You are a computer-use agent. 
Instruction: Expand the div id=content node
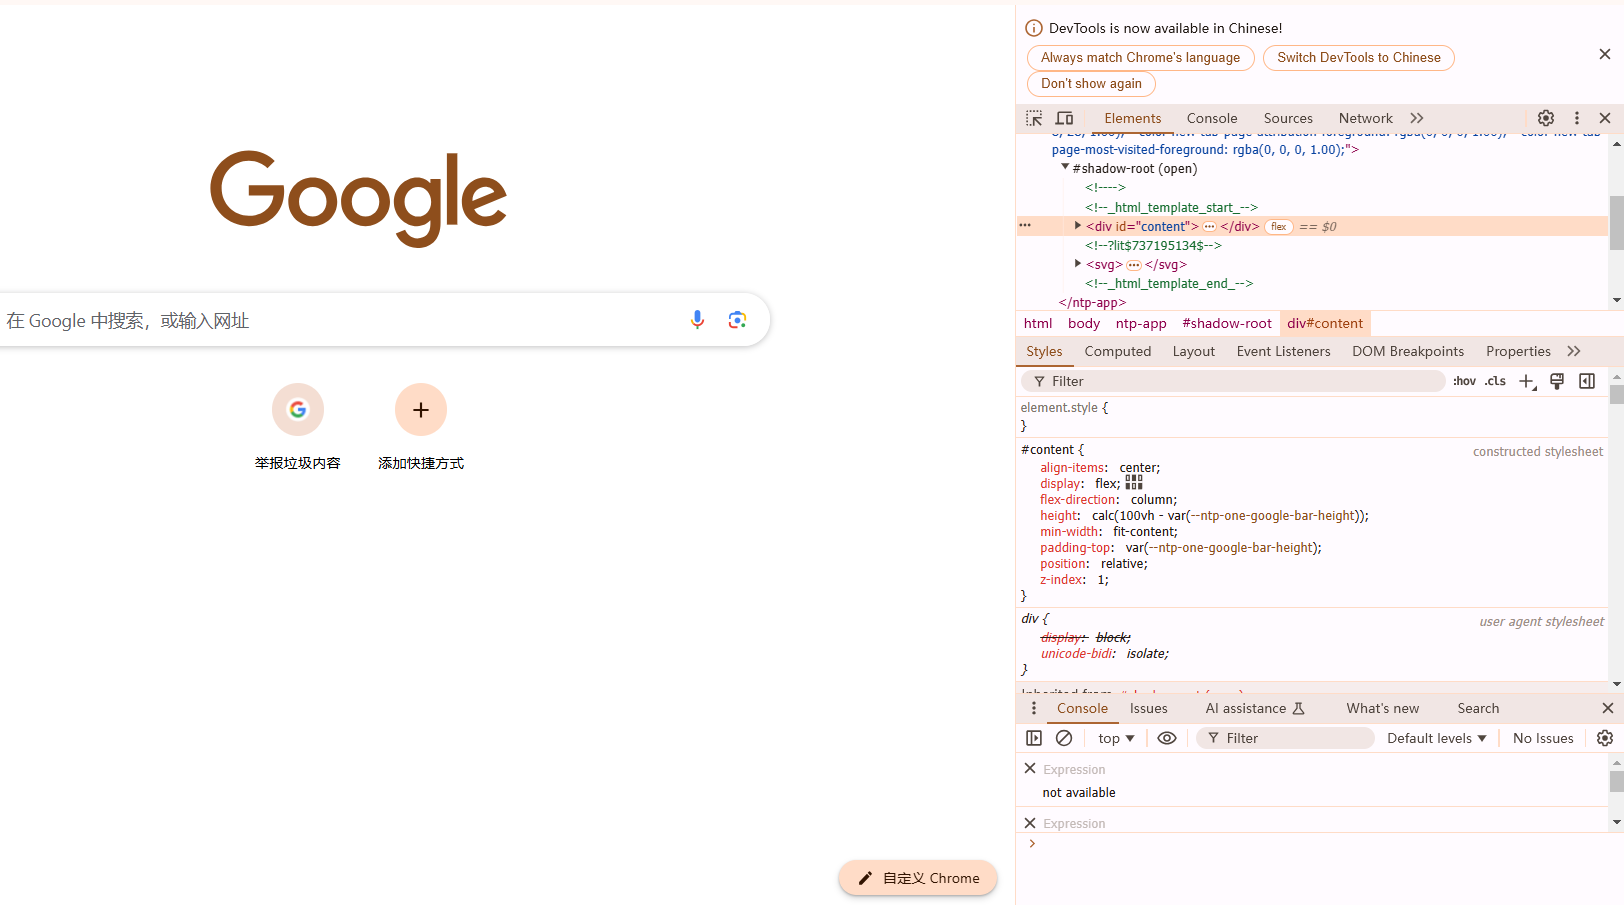coord(1078,226)
